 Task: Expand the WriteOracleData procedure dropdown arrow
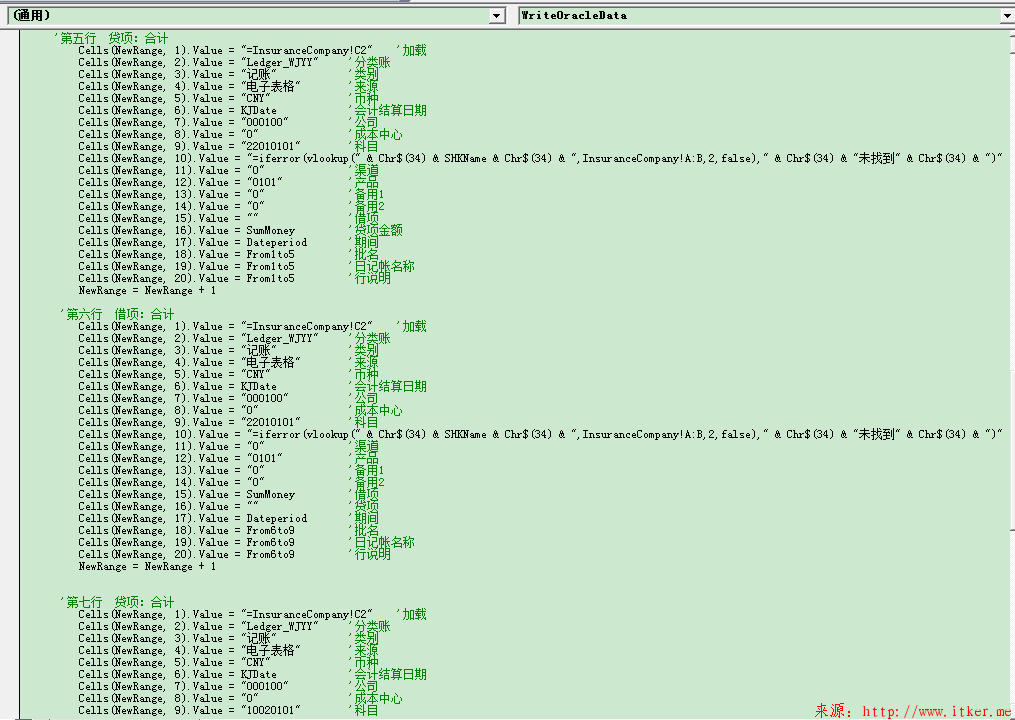(x=1008, y=16)
